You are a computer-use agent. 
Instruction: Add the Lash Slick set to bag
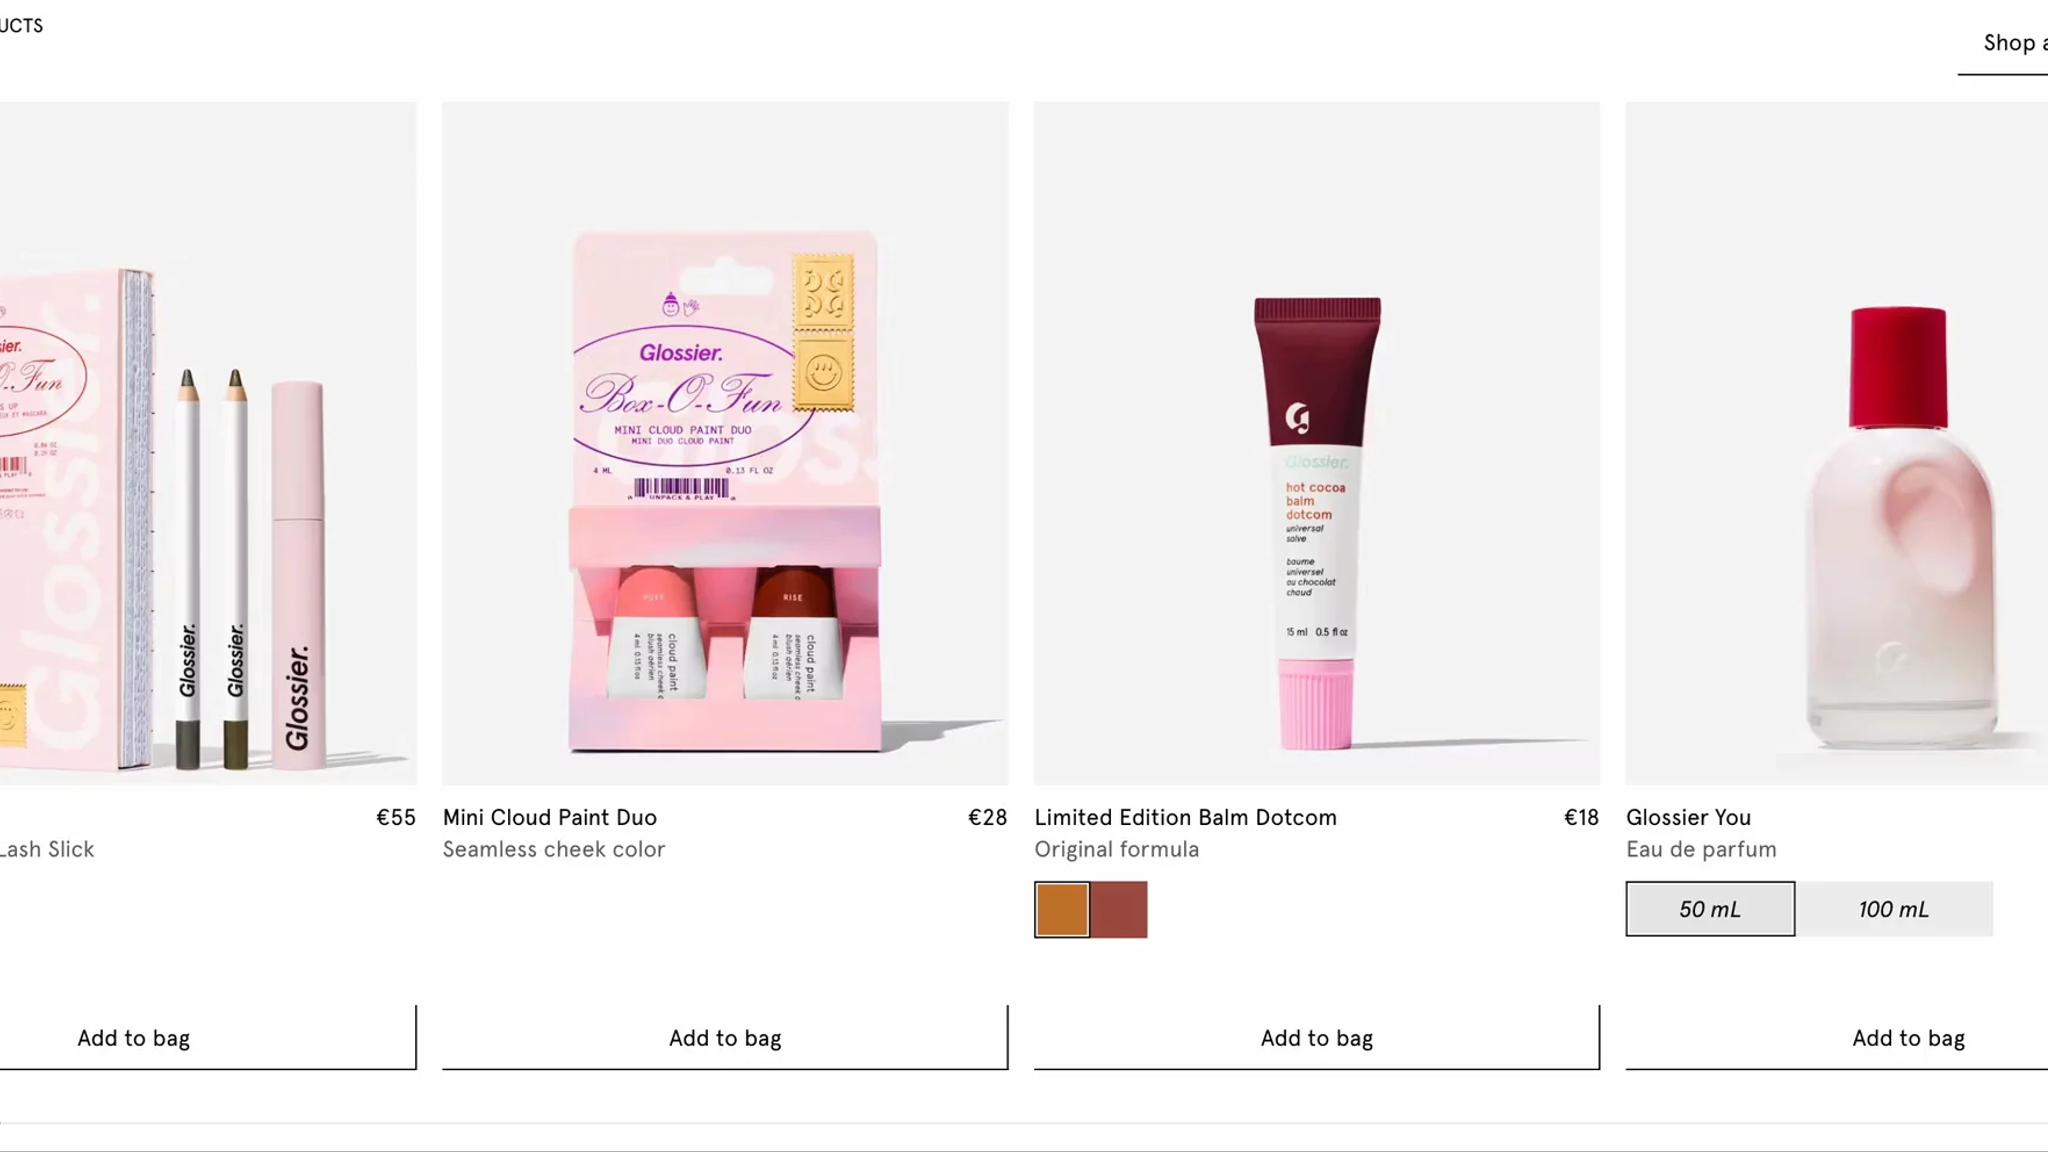pyautogui.click(x=208, y=1038)
